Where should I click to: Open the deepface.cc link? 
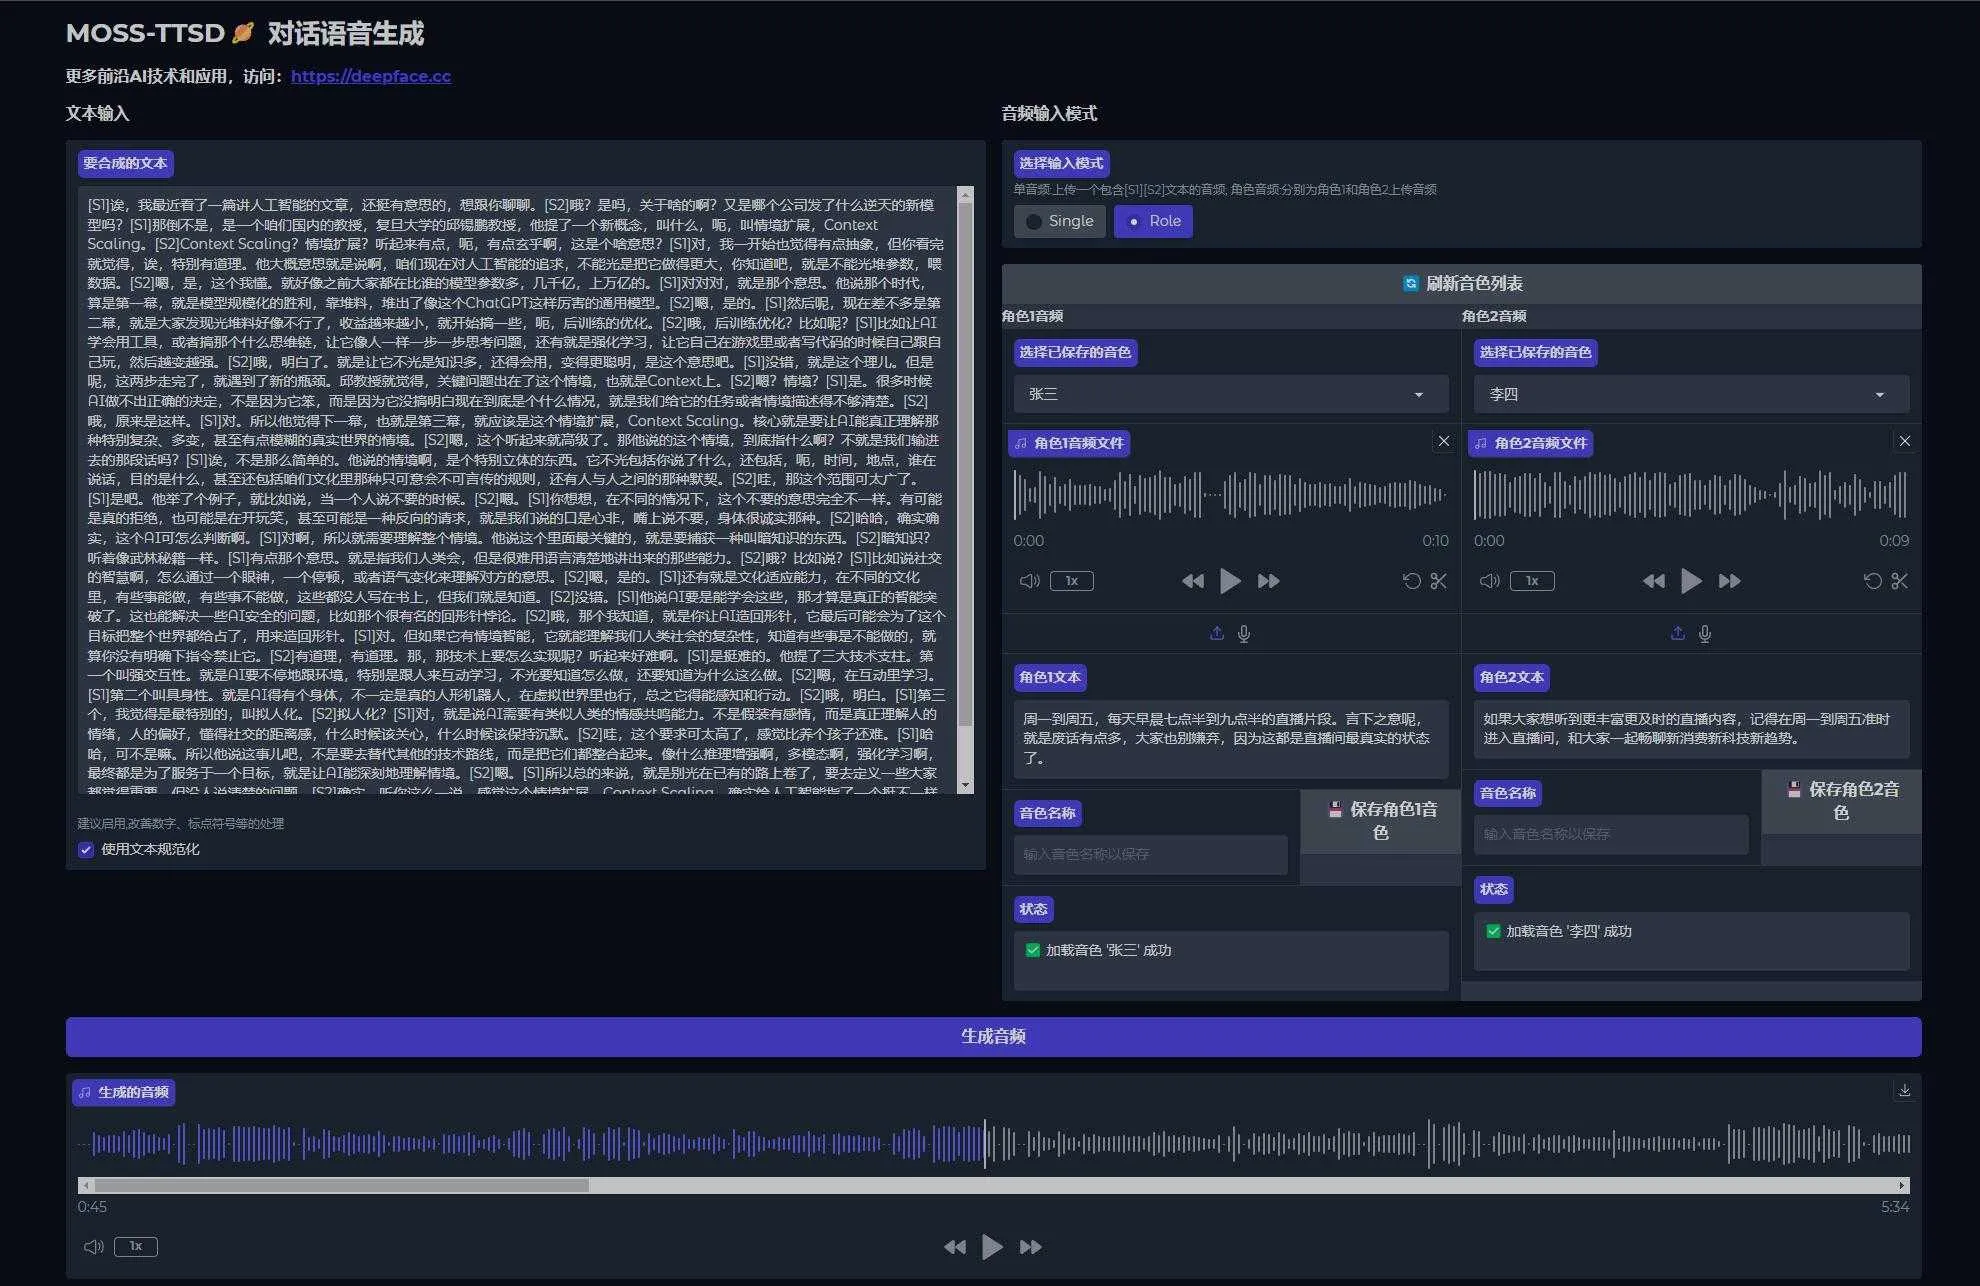click(369, 75)
